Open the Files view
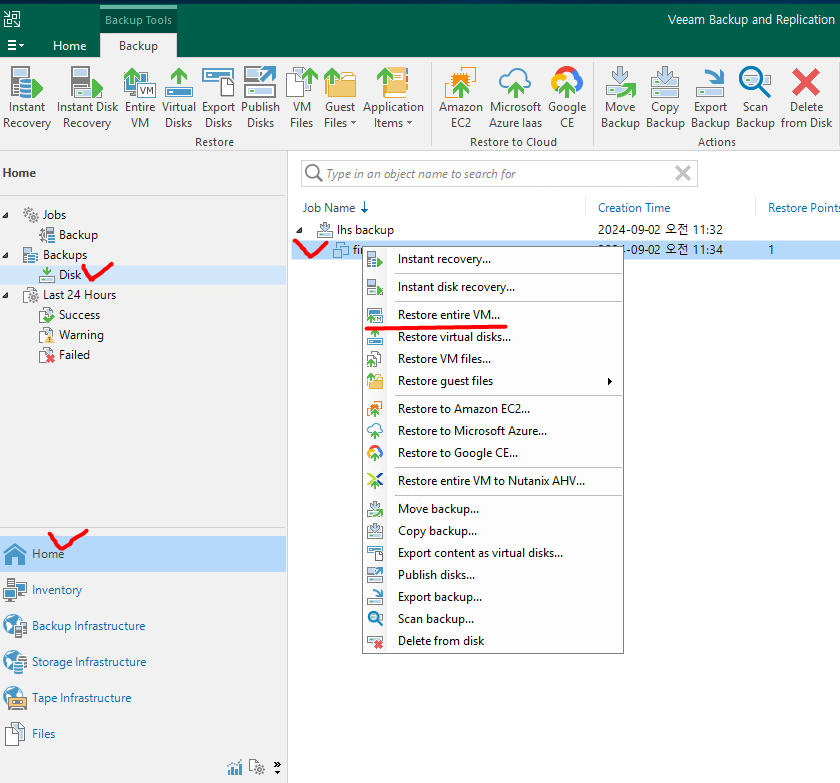The width and height of the screenshot is (840, 783). coord(142,734)
